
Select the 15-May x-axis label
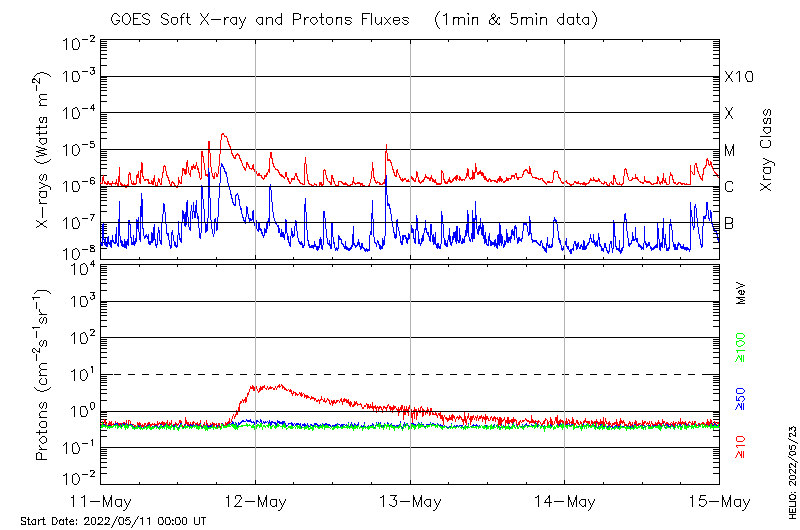719,500
